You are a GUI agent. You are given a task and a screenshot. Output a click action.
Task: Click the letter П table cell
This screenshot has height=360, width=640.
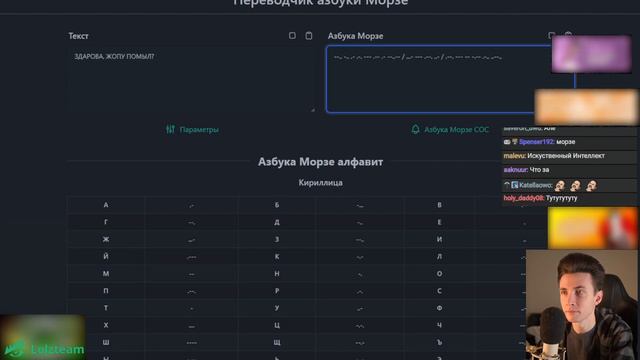coord(106,291)
